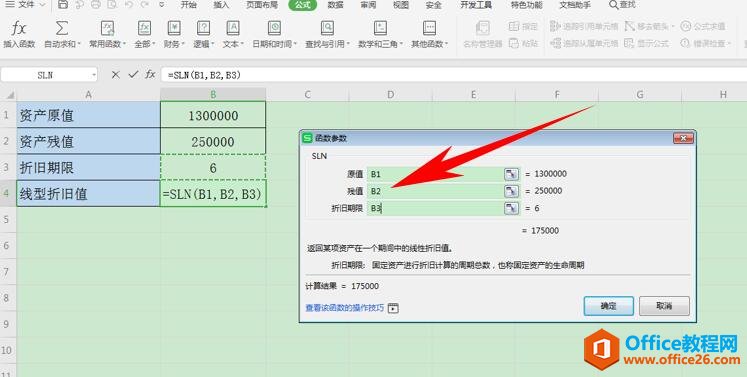
Task: Select the column C header
Action: click(307, 94)
